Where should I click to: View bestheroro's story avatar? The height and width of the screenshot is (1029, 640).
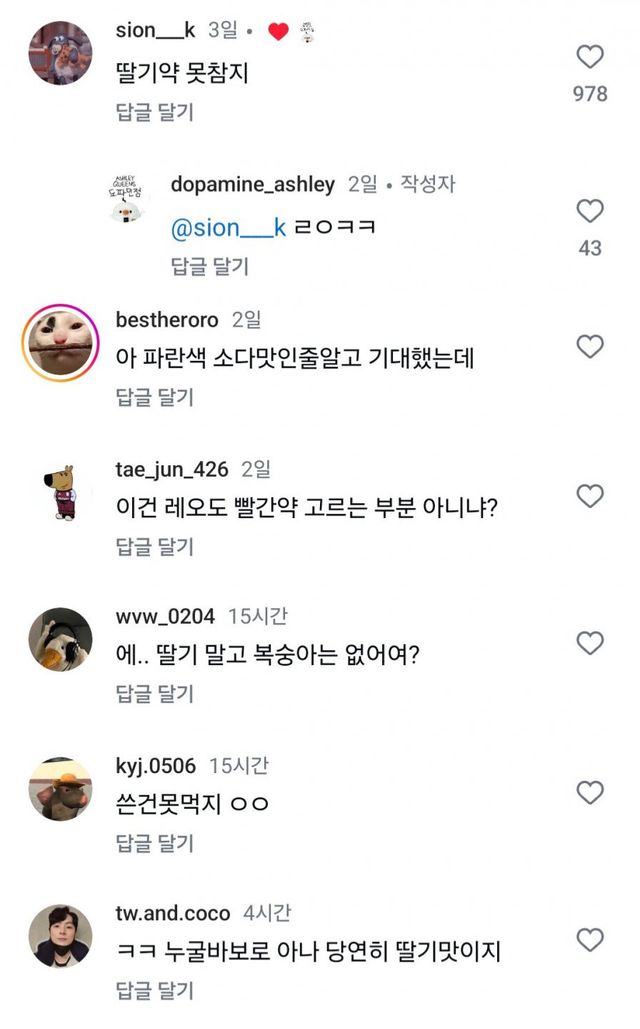(60, 346)
